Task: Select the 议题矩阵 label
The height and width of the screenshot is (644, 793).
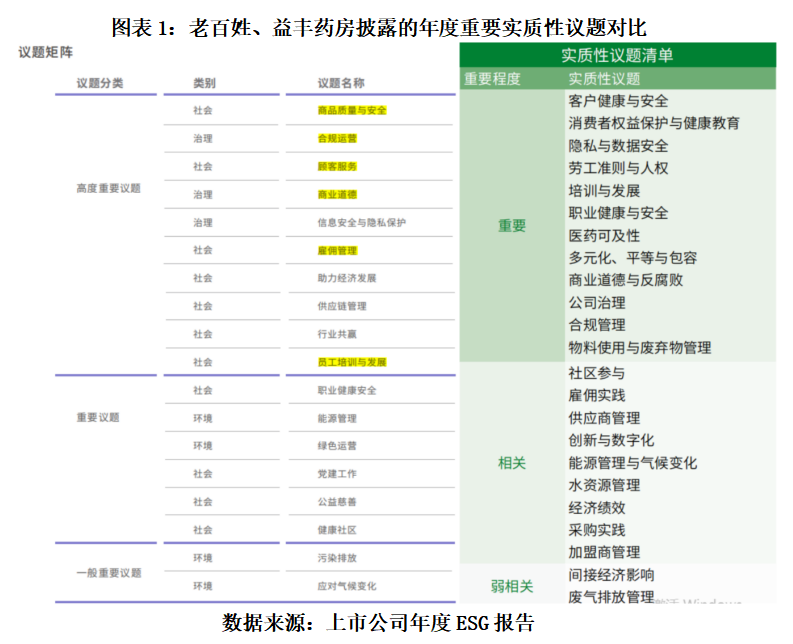Action: [x=46, y=52]
